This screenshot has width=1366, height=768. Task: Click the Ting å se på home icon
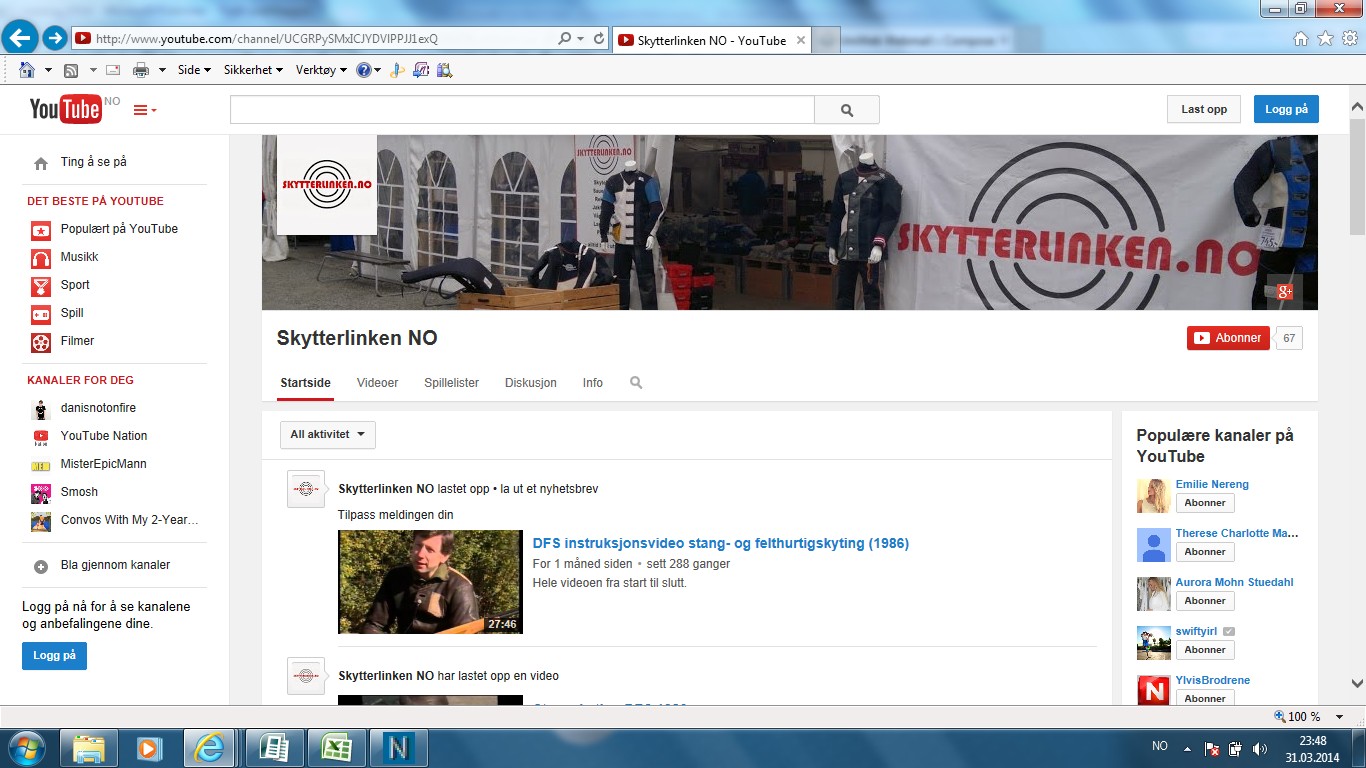(41, 163)
